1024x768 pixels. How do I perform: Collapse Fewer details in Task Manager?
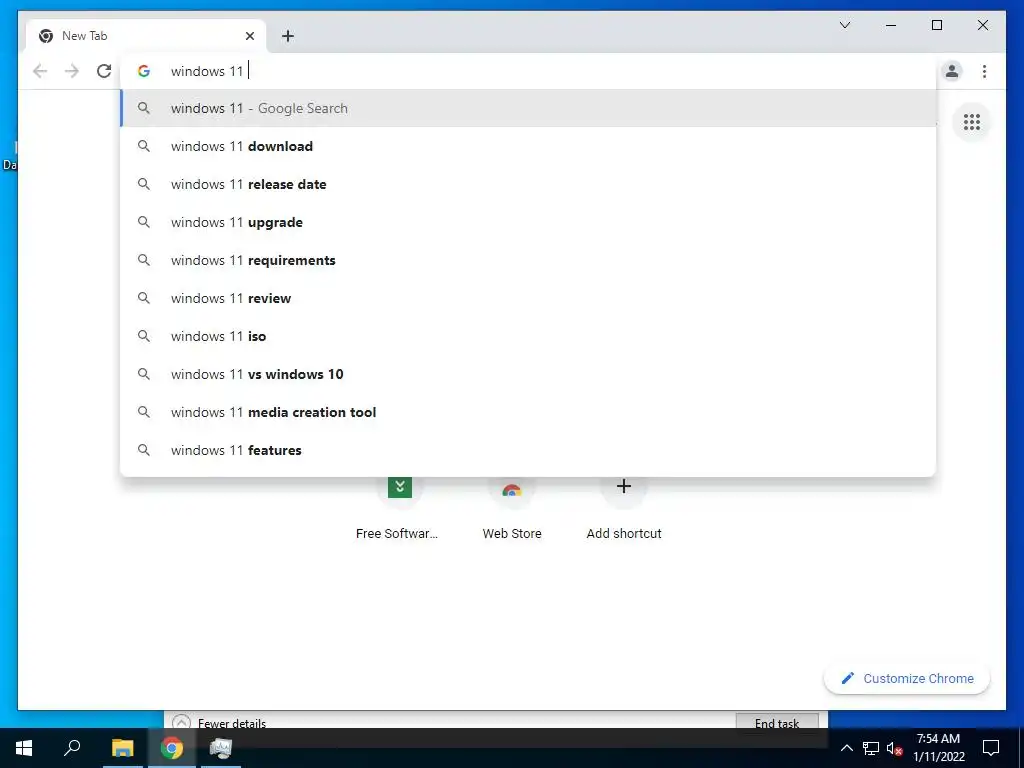tap(219, 722)
